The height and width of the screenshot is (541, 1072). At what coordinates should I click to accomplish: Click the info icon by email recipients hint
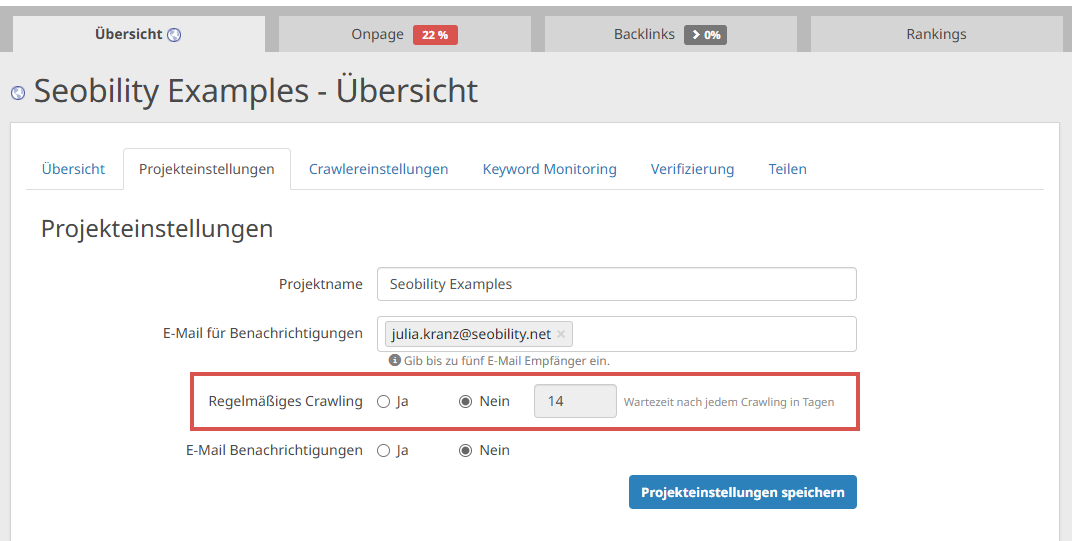point(394,360)
